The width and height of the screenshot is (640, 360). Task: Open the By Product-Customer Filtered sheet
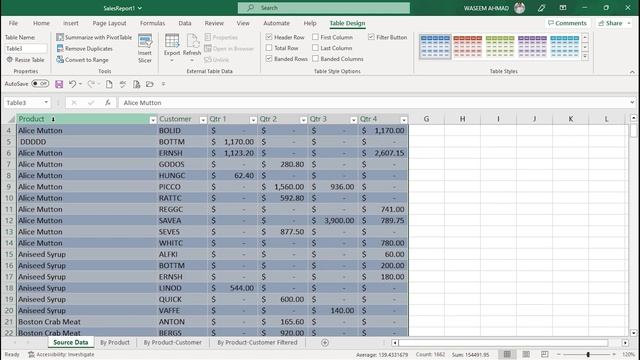(257, 342)
